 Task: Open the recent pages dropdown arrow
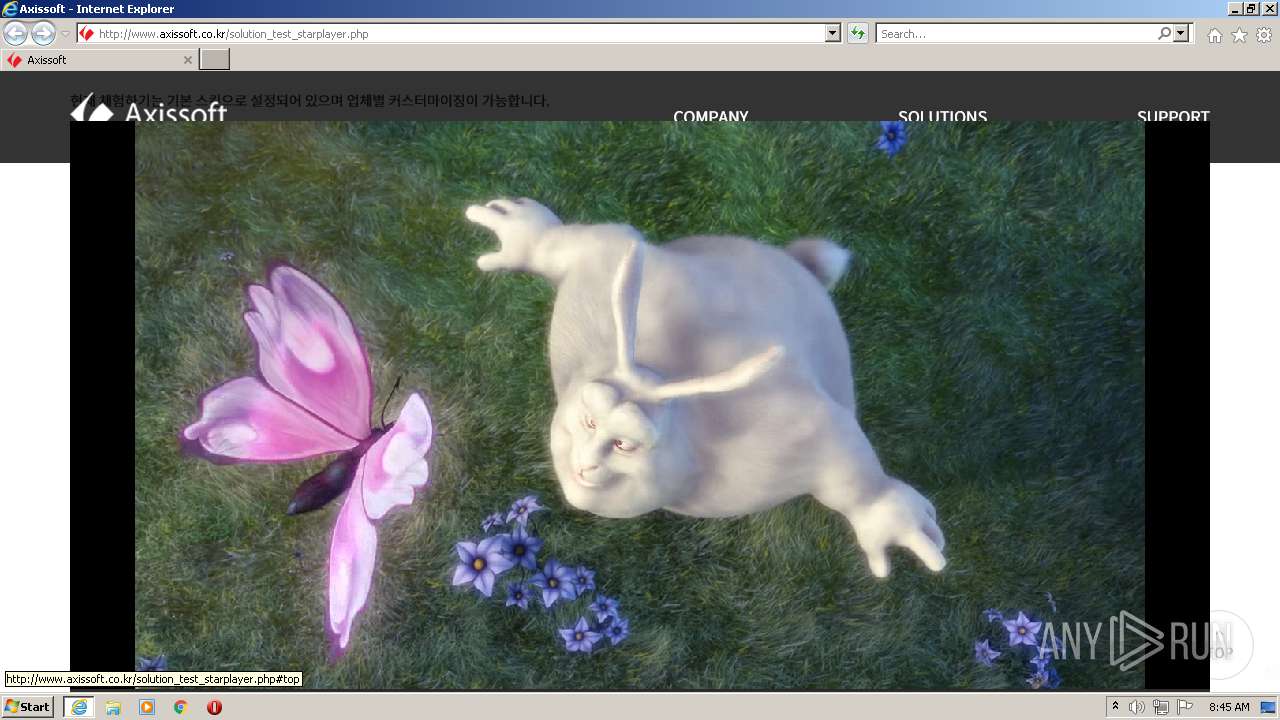pos(66,34)
